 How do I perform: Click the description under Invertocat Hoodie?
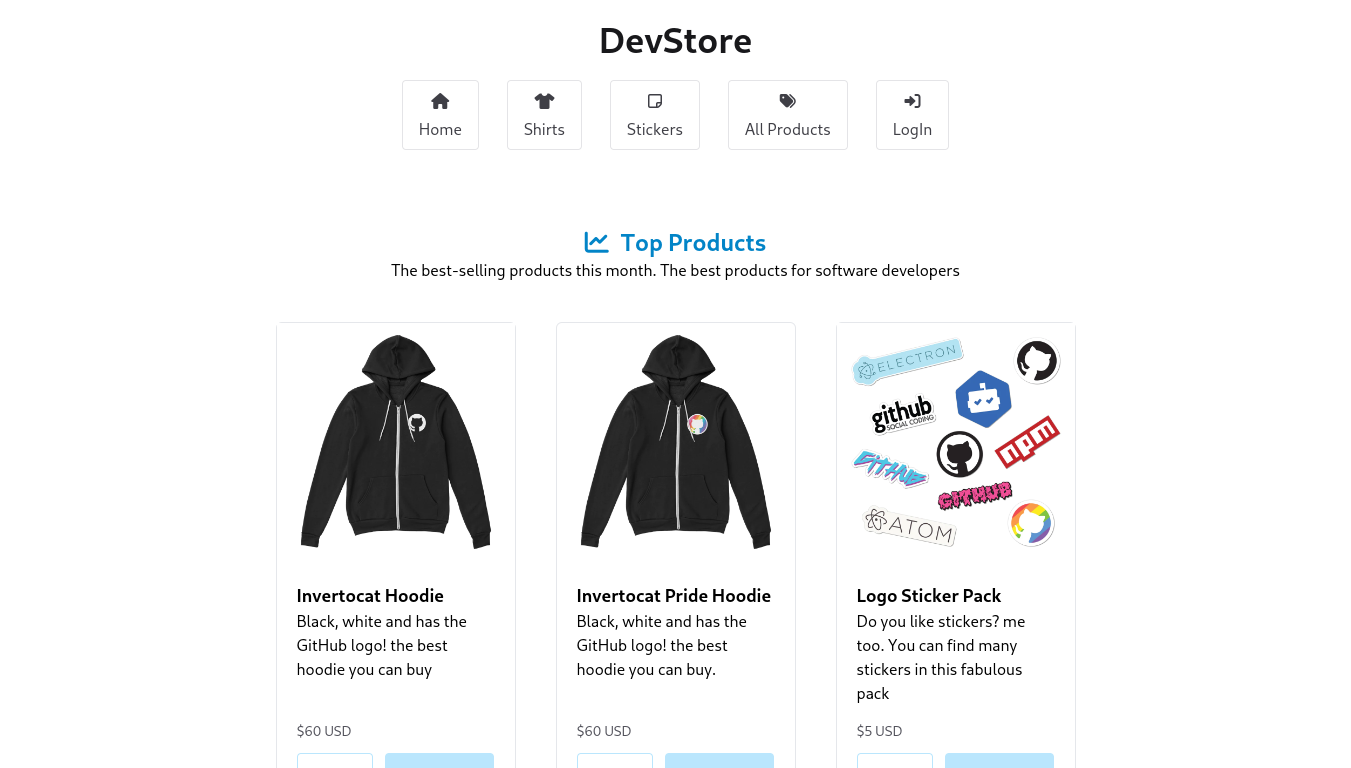pos(382,645)
